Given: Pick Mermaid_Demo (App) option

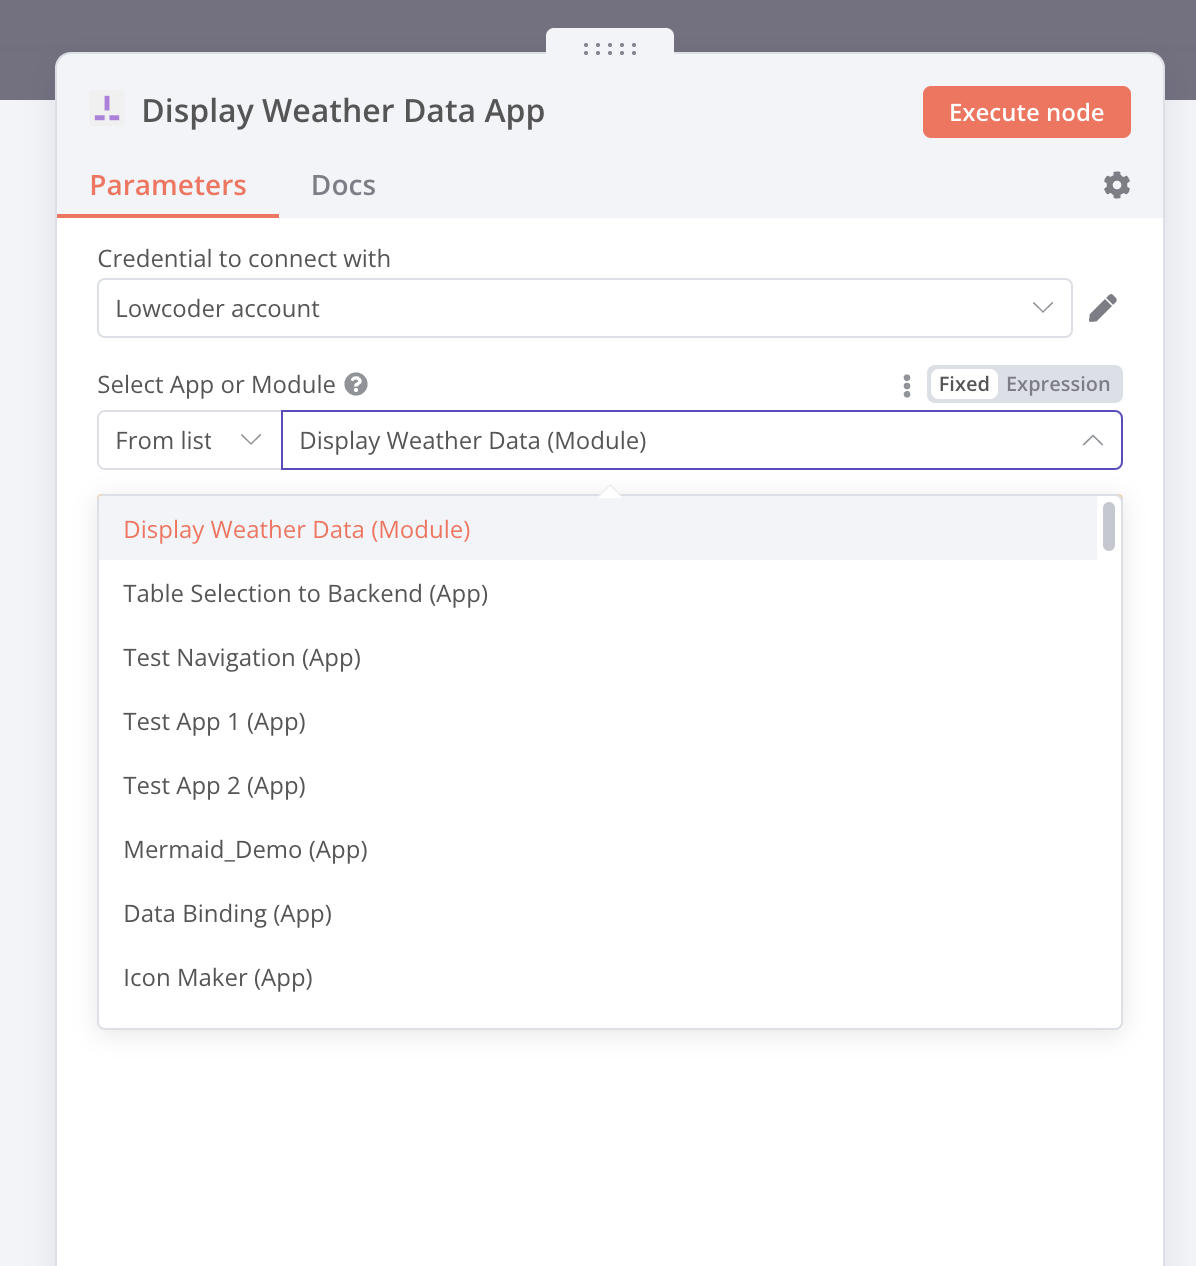Looking at the screenshot, I should pyautogui.click(x=245, y=850).
